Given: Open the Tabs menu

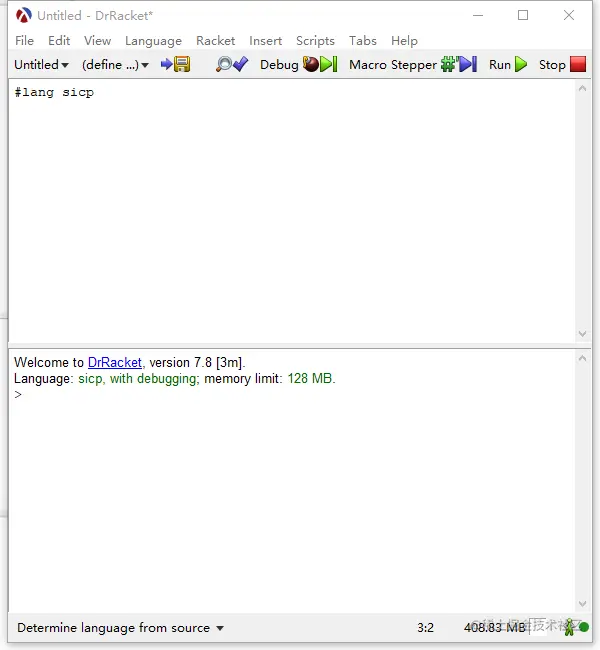Looking at the screenshot, I should (x=363, y=41).
